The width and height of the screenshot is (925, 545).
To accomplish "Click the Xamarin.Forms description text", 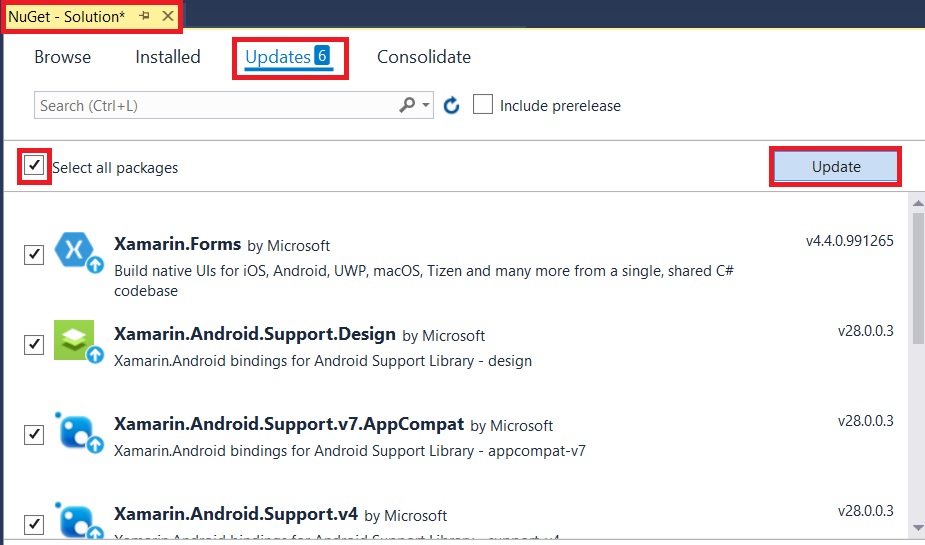I will coord(424,281).
